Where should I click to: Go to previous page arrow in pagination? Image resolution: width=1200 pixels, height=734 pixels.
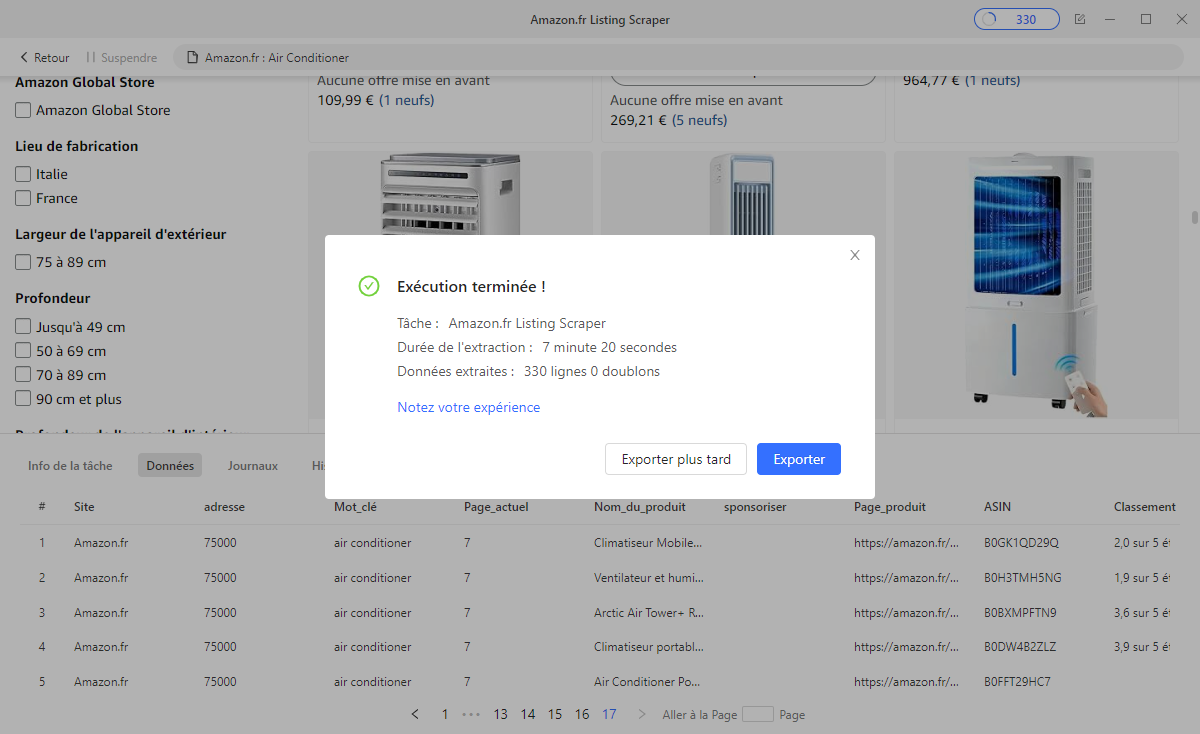(x=415, y=714)
